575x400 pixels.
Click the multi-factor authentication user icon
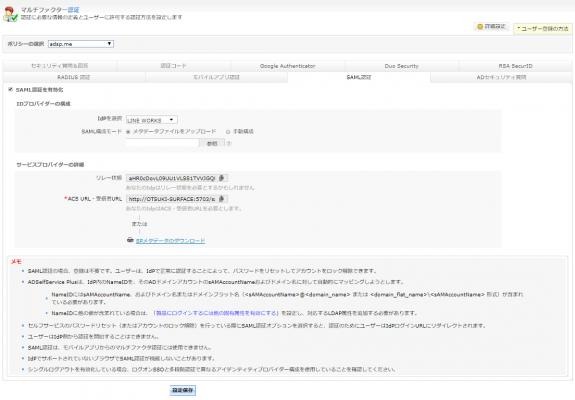coord(10,14)
